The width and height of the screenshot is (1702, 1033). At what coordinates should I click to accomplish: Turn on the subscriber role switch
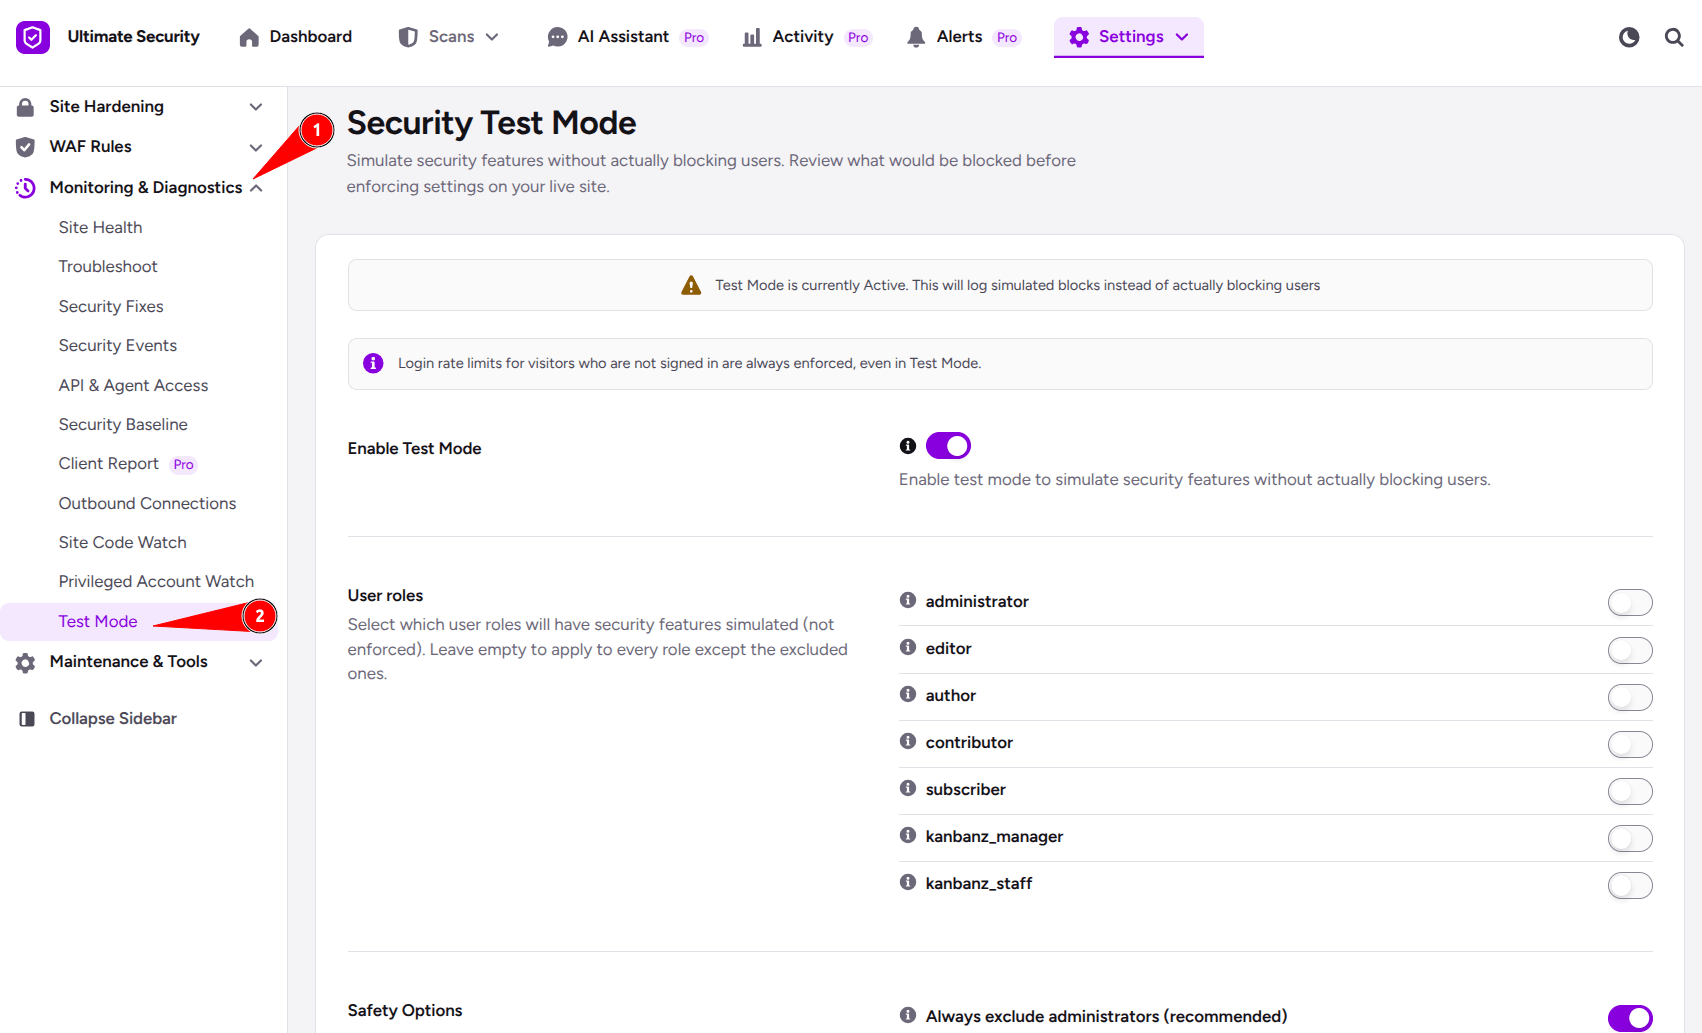pyautogui.click(x=1630, y=791)
